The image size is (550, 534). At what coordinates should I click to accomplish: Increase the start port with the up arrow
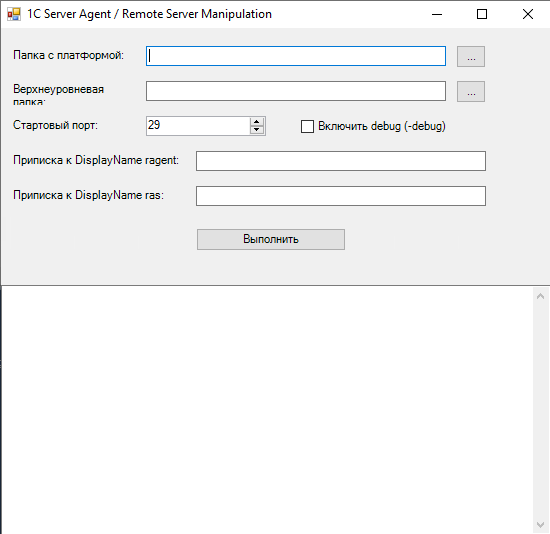point(257,121)
